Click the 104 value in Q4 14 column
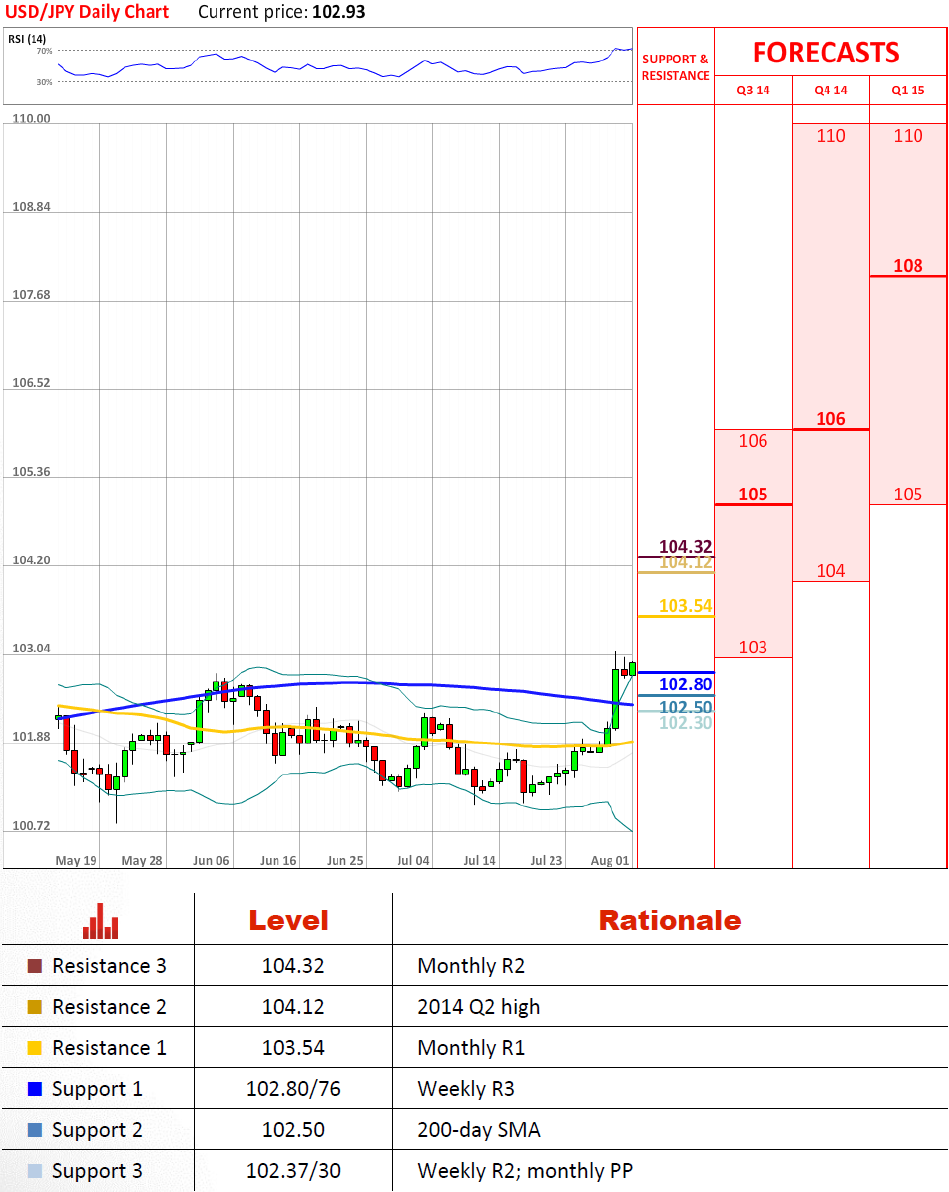Screen dimensions: 949x1192 click(x=830, y=571)
